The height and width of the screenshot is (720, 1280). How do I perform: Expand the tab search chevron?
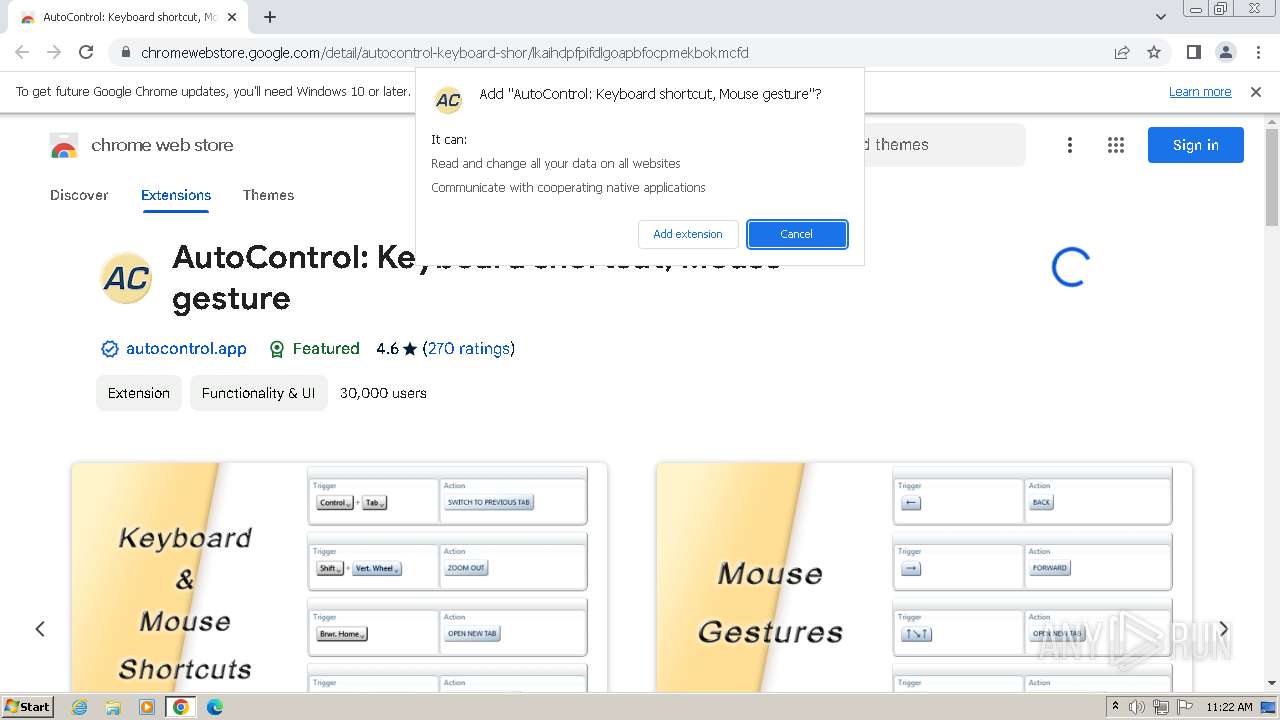coord(1161,17)
